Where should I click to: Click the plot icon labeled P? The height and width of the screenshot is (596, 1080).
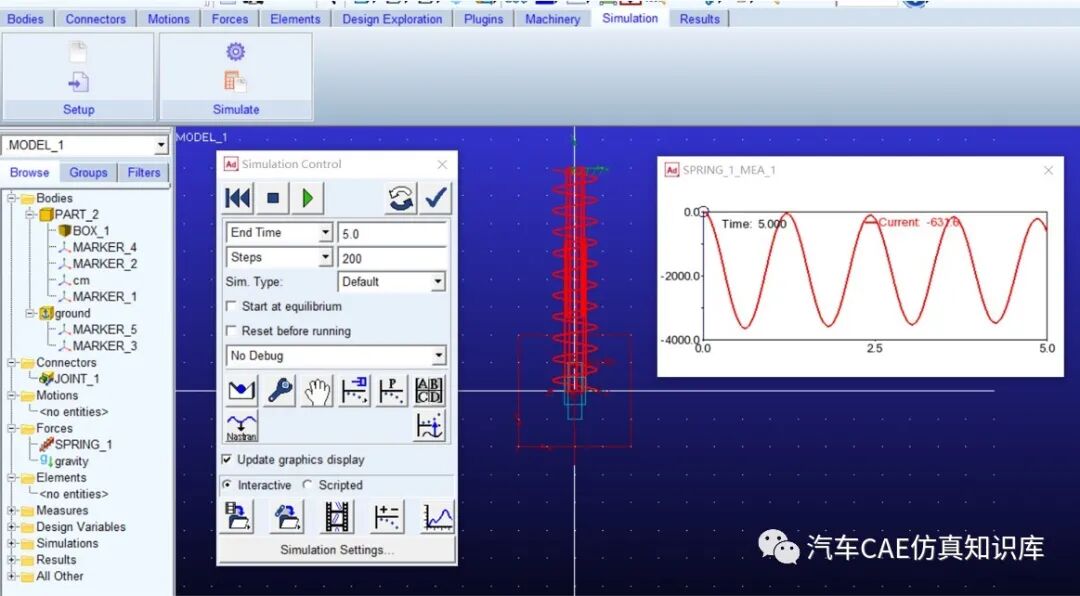[391, 391]
